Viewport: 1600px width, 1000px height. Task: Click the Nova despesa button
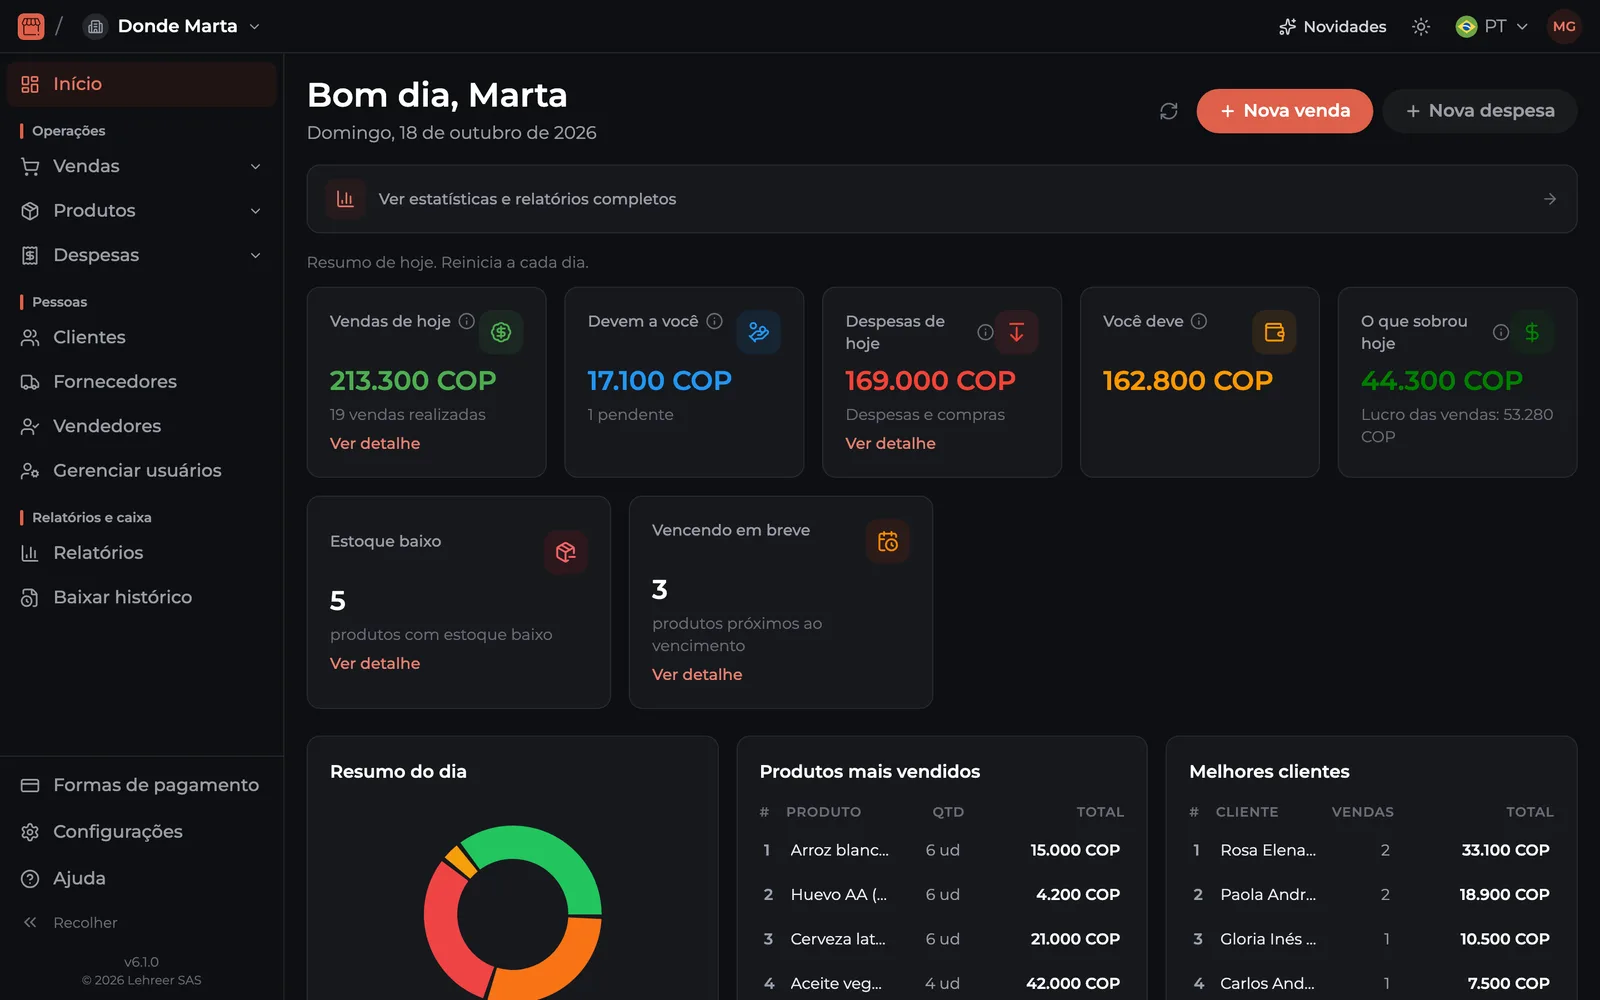tap(1480, 111)
